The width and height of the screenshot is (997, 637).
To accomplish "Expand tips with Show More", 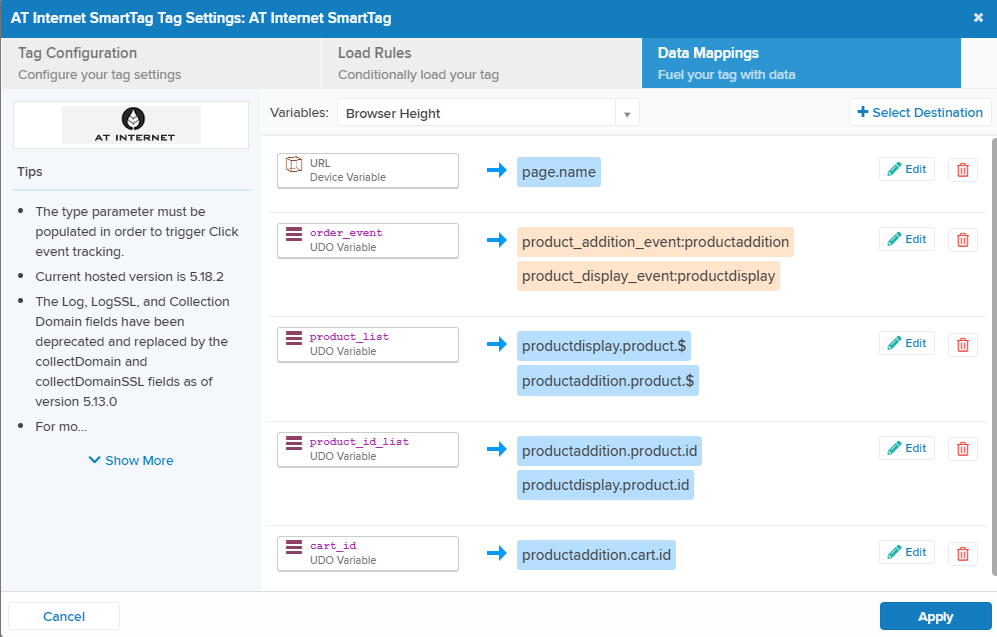I will 131,461.
